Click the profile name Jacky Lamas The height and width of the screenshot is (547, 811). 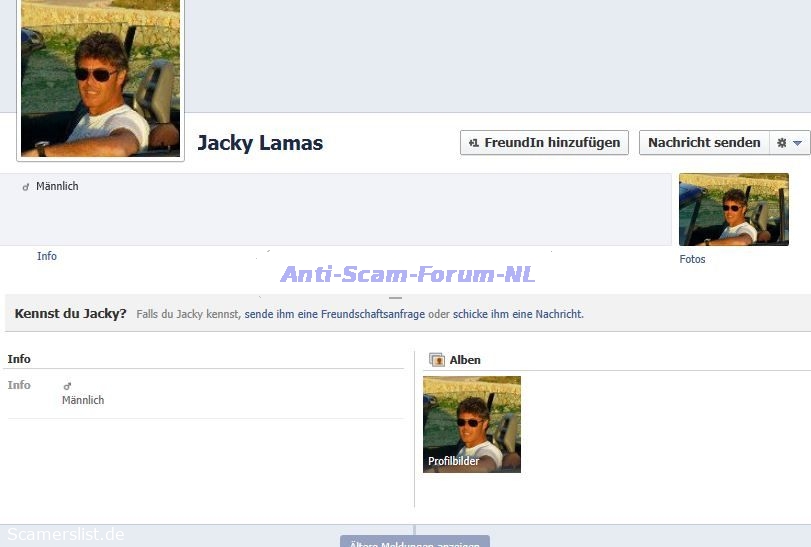coord(260,143)
